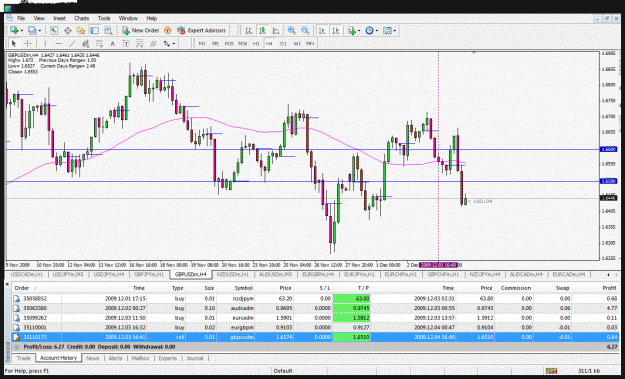This screenshot has width=625, height=379.
Task: Select the Crosshair tool
Action: pos(27,43)
